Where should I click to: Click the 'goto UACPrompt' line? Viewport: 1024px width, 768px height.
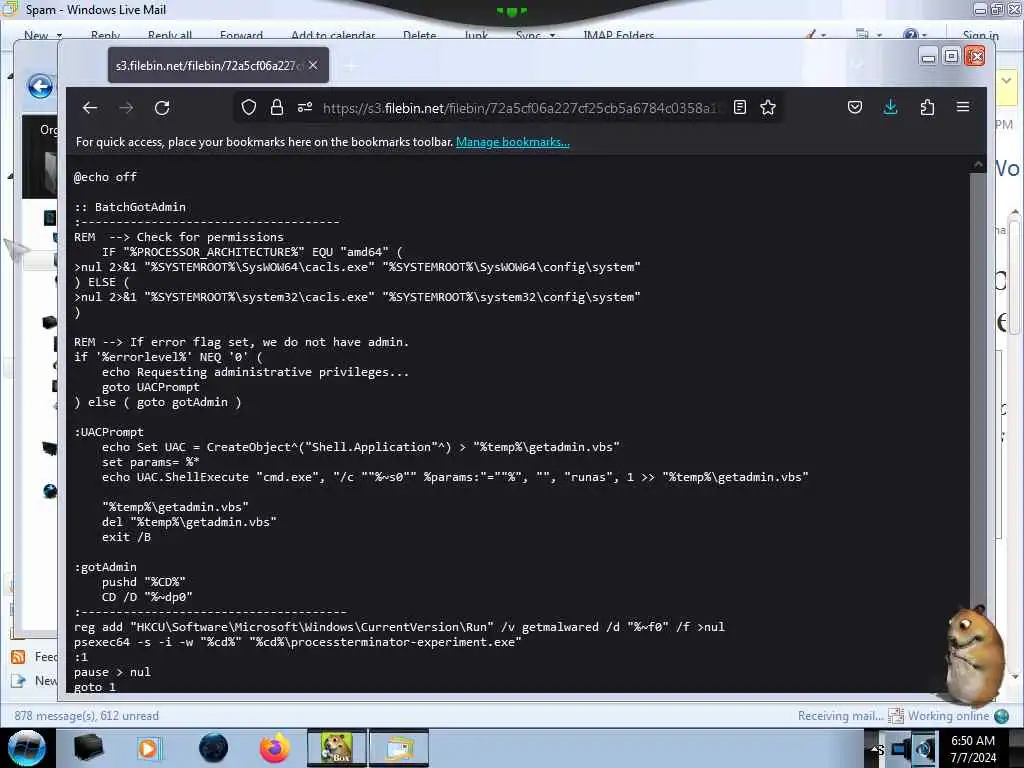click(151, 387)
